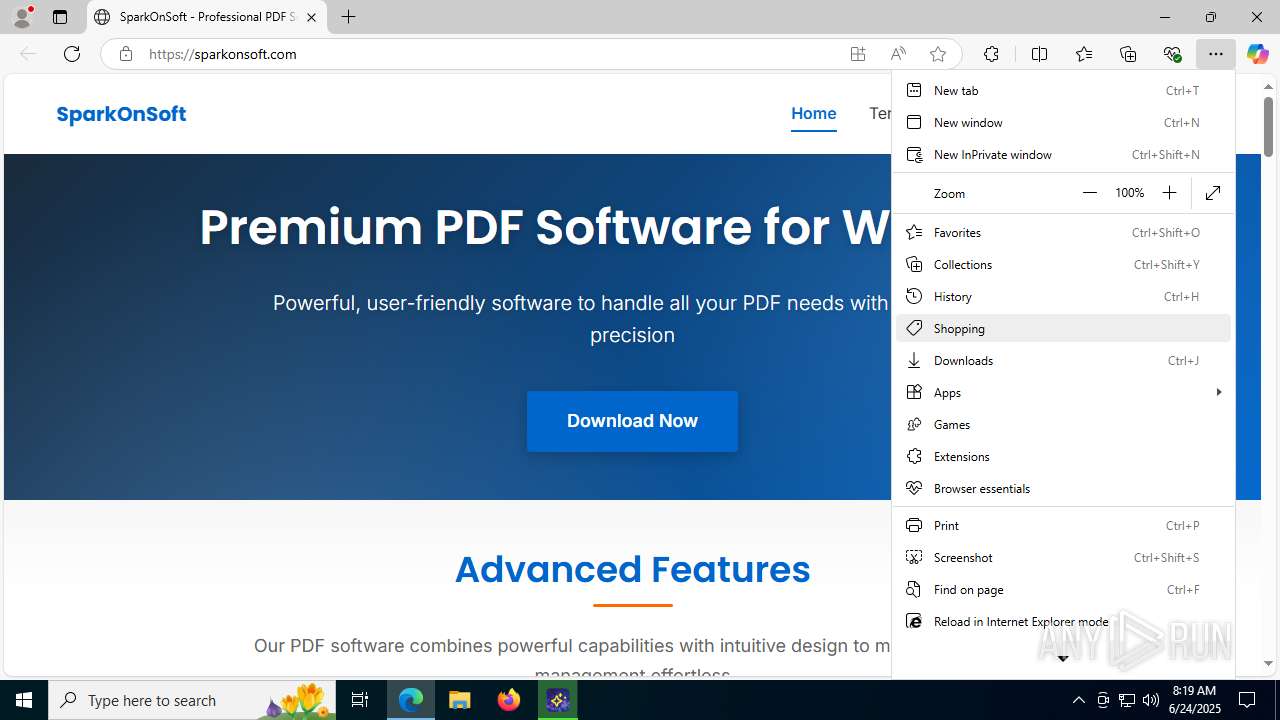Expand the Apps submenu
The width and height of the screenshot is (1280, 720).
coord(1063,392)
